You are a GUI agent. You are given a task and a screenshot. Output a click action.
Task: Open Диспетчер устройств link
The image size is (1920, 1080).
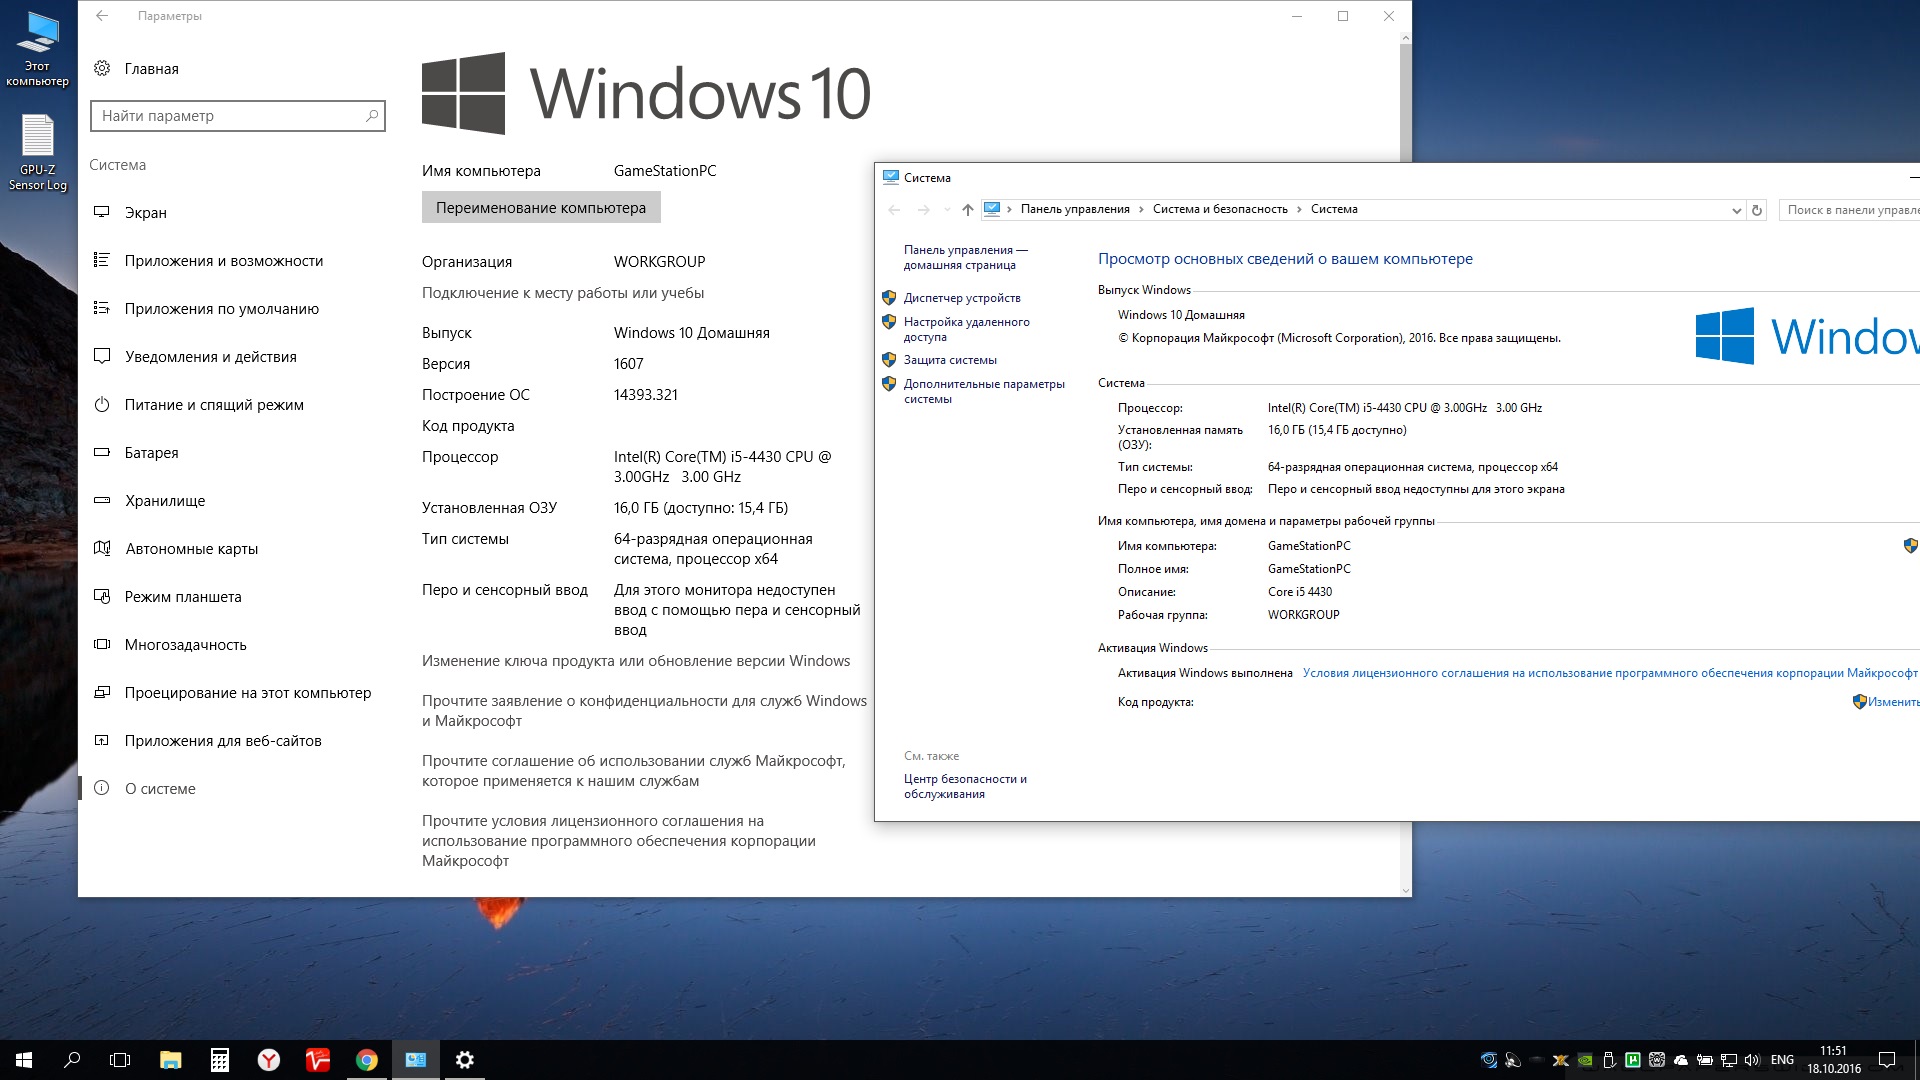point(962,298)
